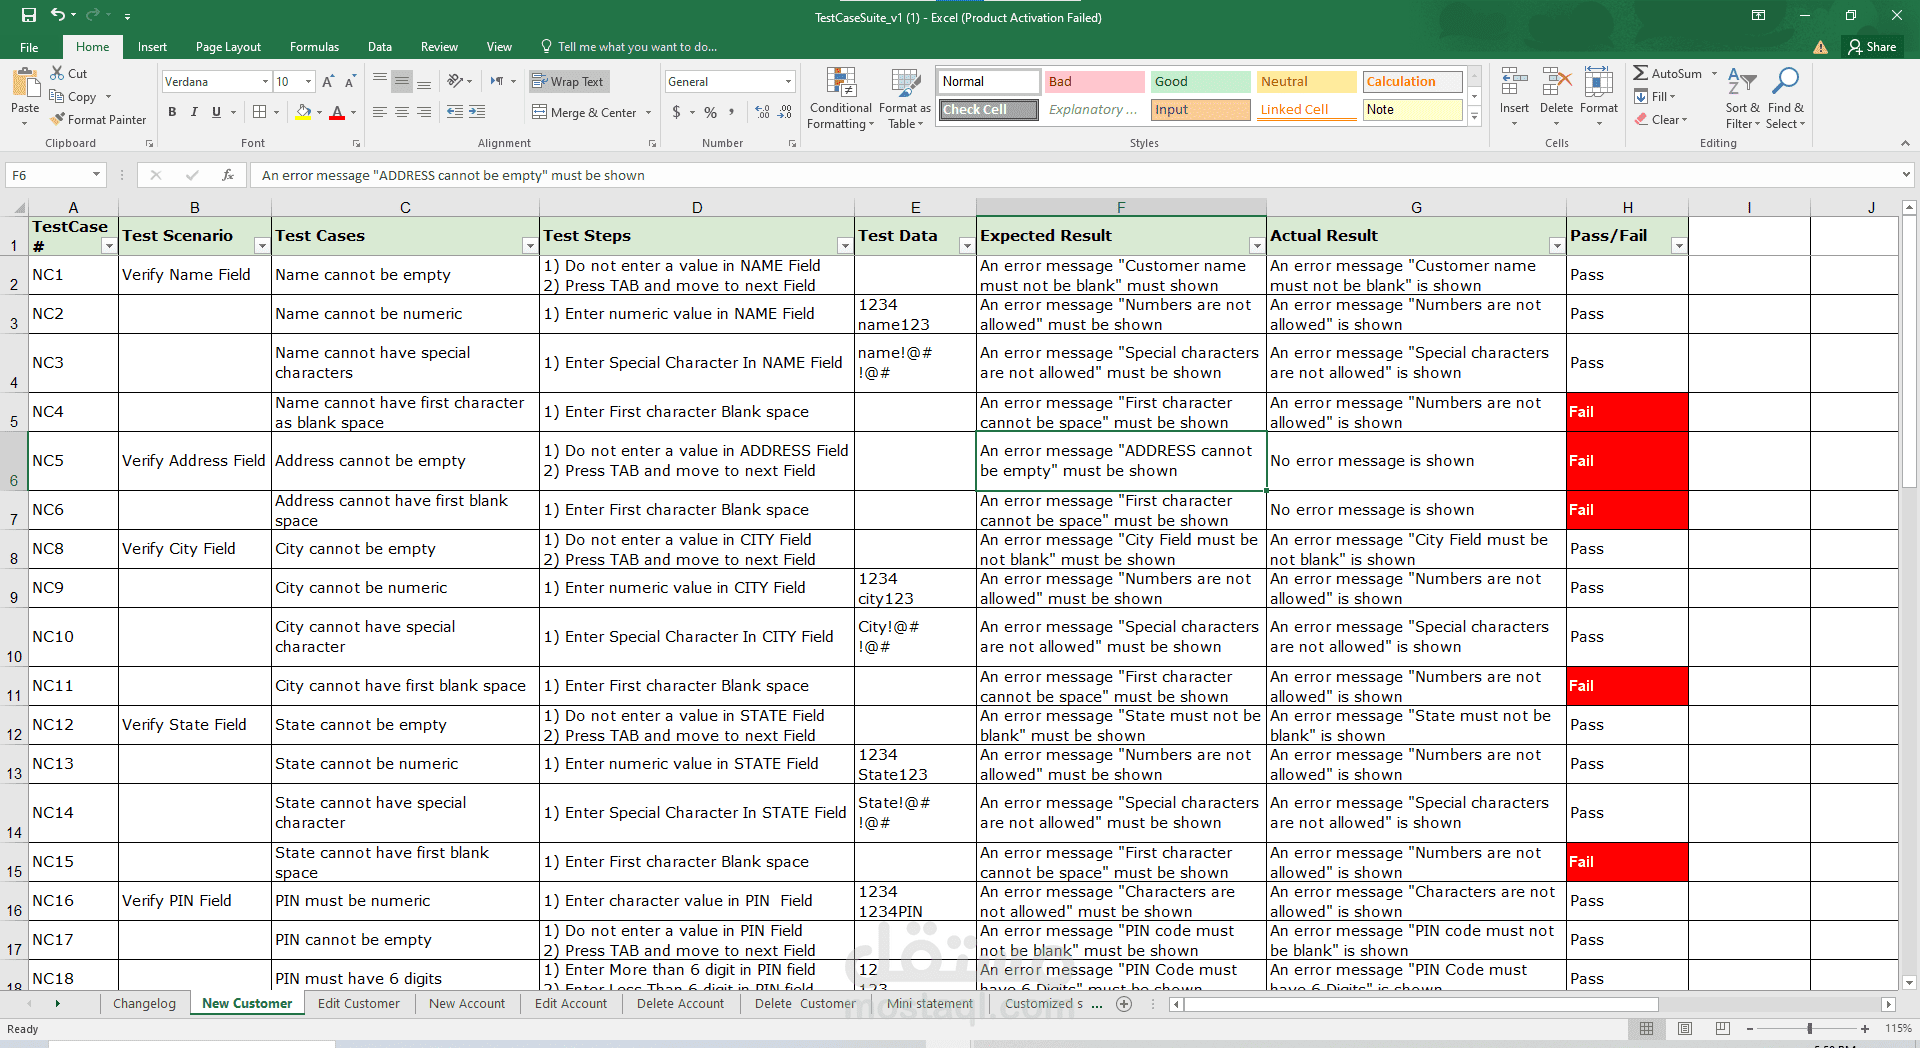Image resolution: width=1920 pixels, height=1048 pixels.
Task: Click the Clear eraser tool
Action: click(1662, 119)
